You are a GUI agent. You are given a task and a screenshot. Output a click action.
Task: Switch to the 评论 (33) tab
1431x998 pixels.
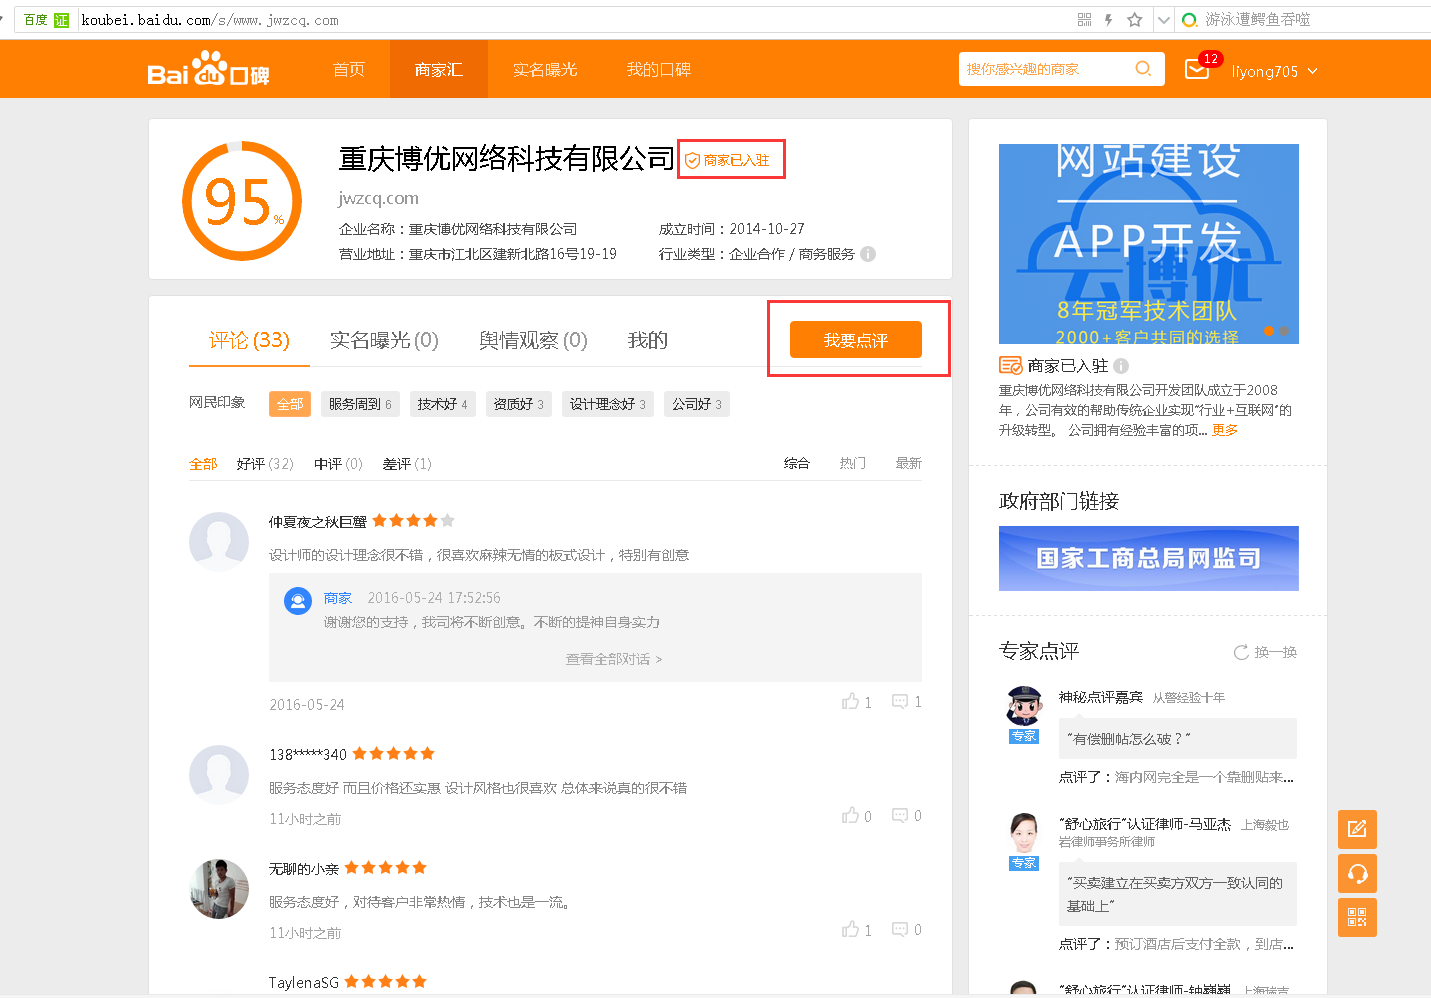tap(249, 340)
